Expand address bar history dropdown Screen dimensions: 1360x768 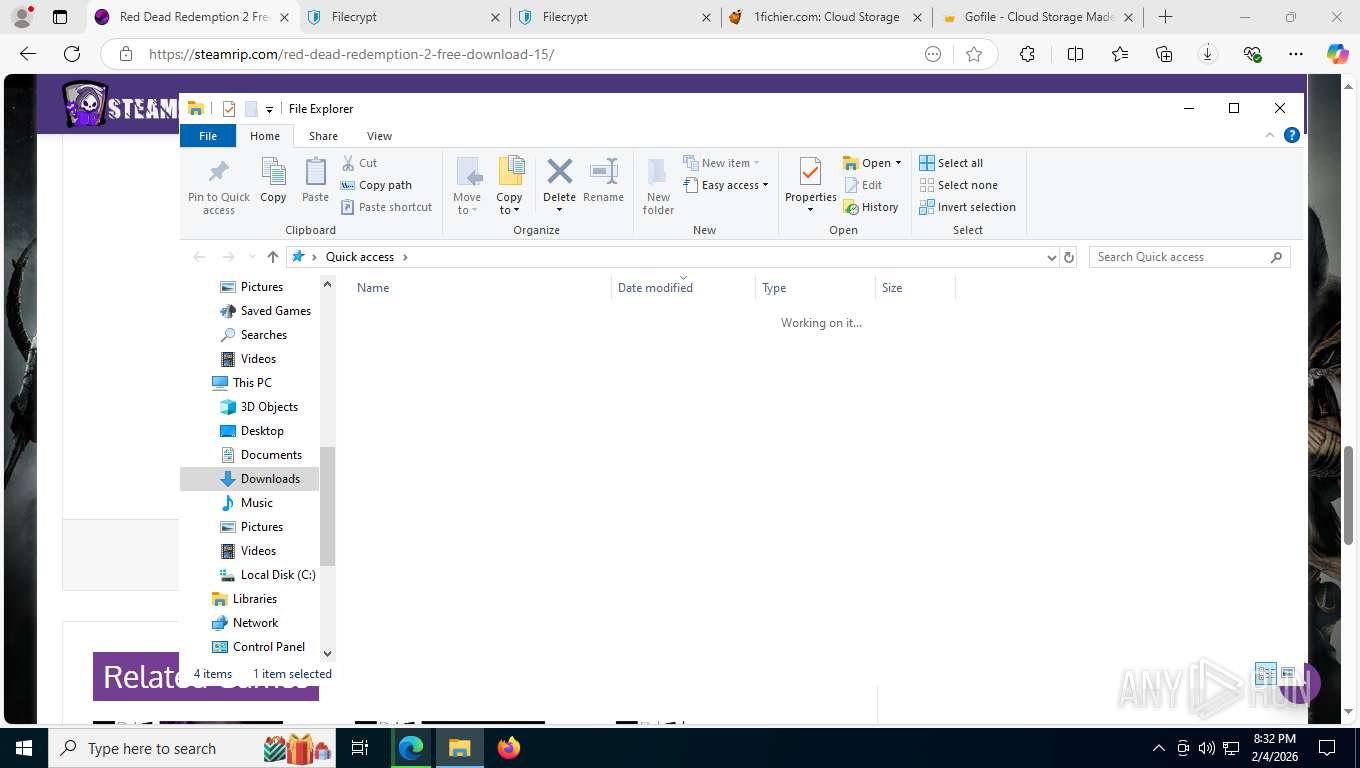pyautogui.click(x=1051, y=257)
